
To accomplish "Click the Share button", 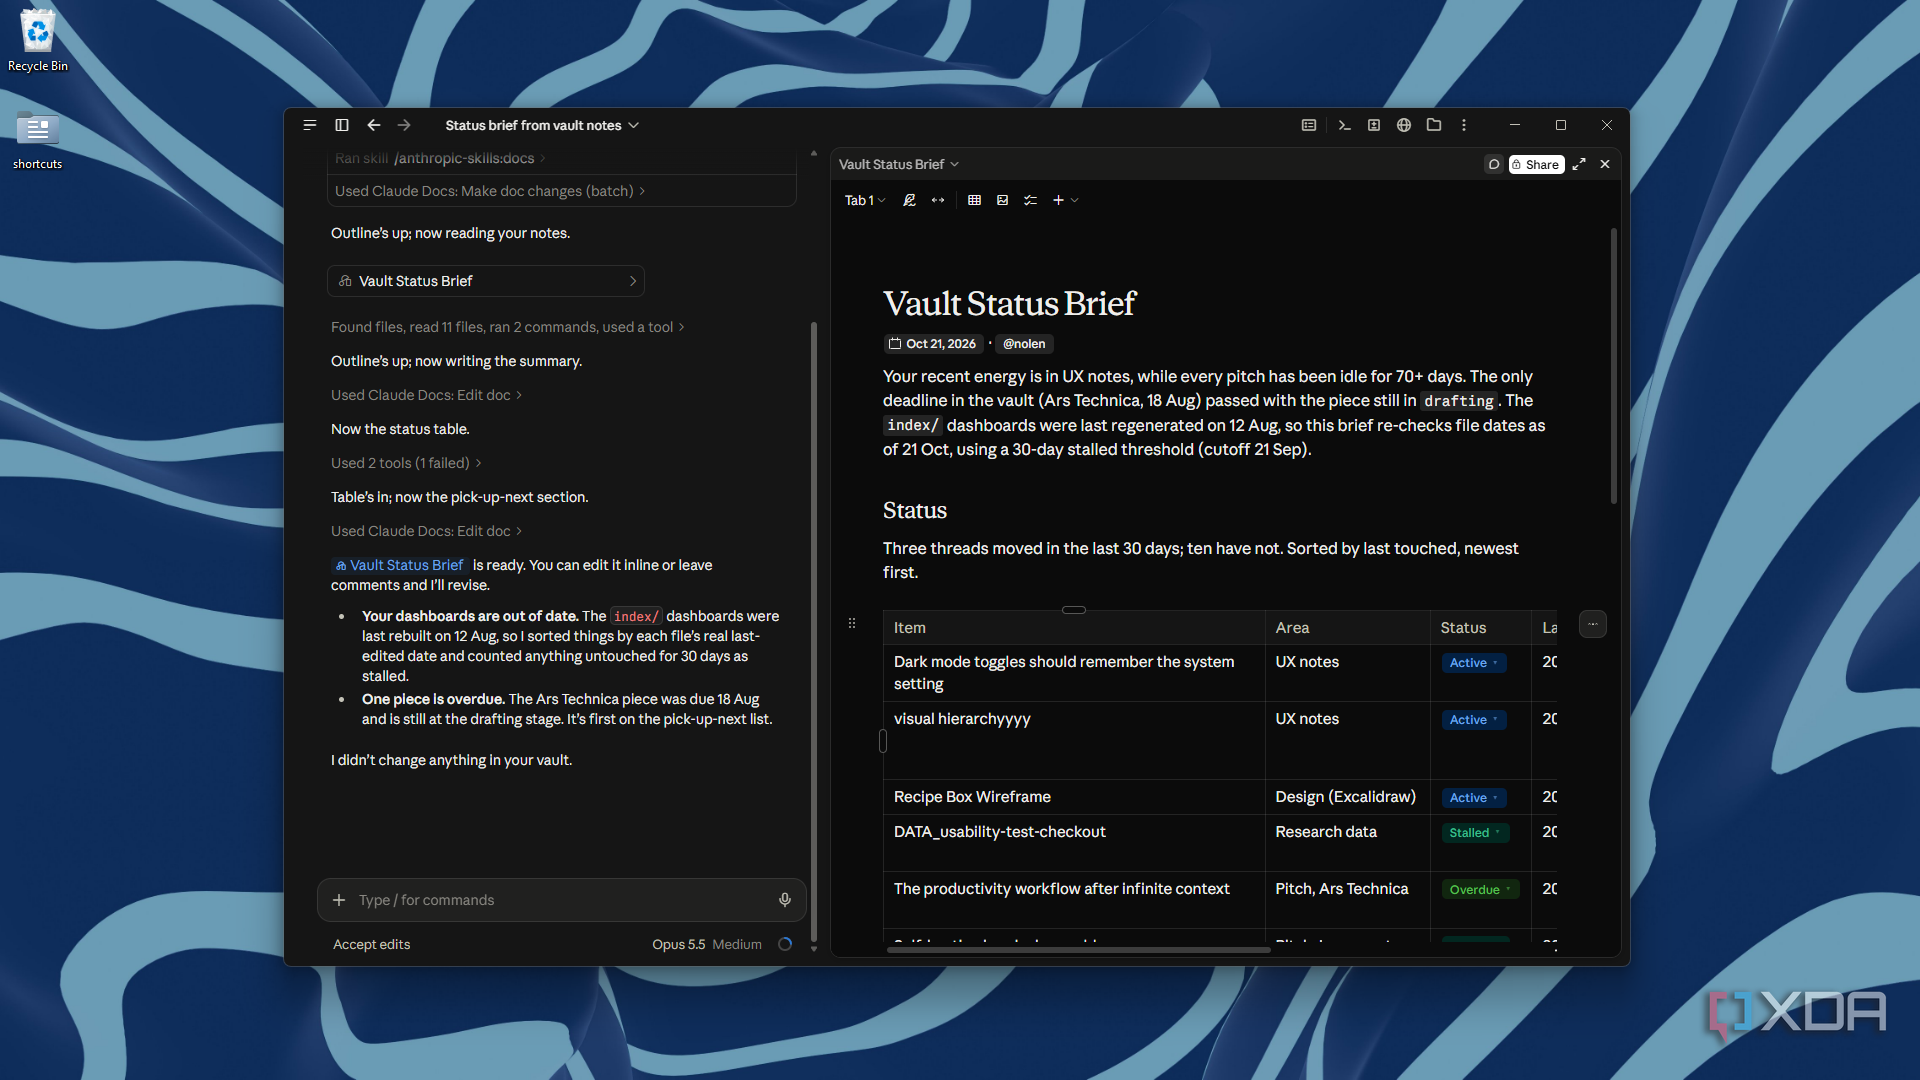I will coord(1536,164).
